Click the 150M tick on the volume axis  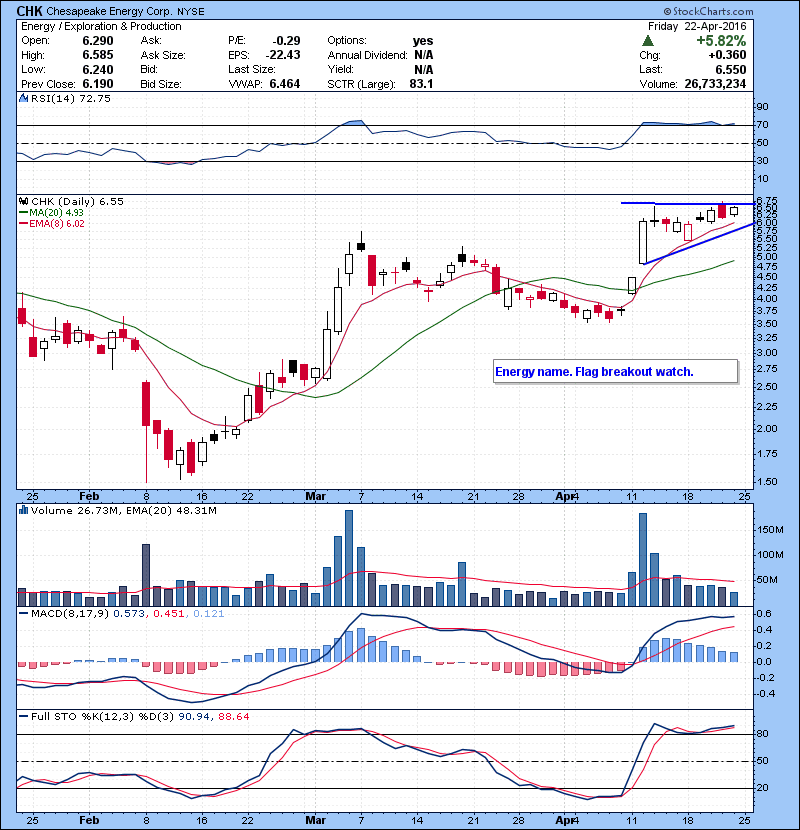[x=770, y=530]
